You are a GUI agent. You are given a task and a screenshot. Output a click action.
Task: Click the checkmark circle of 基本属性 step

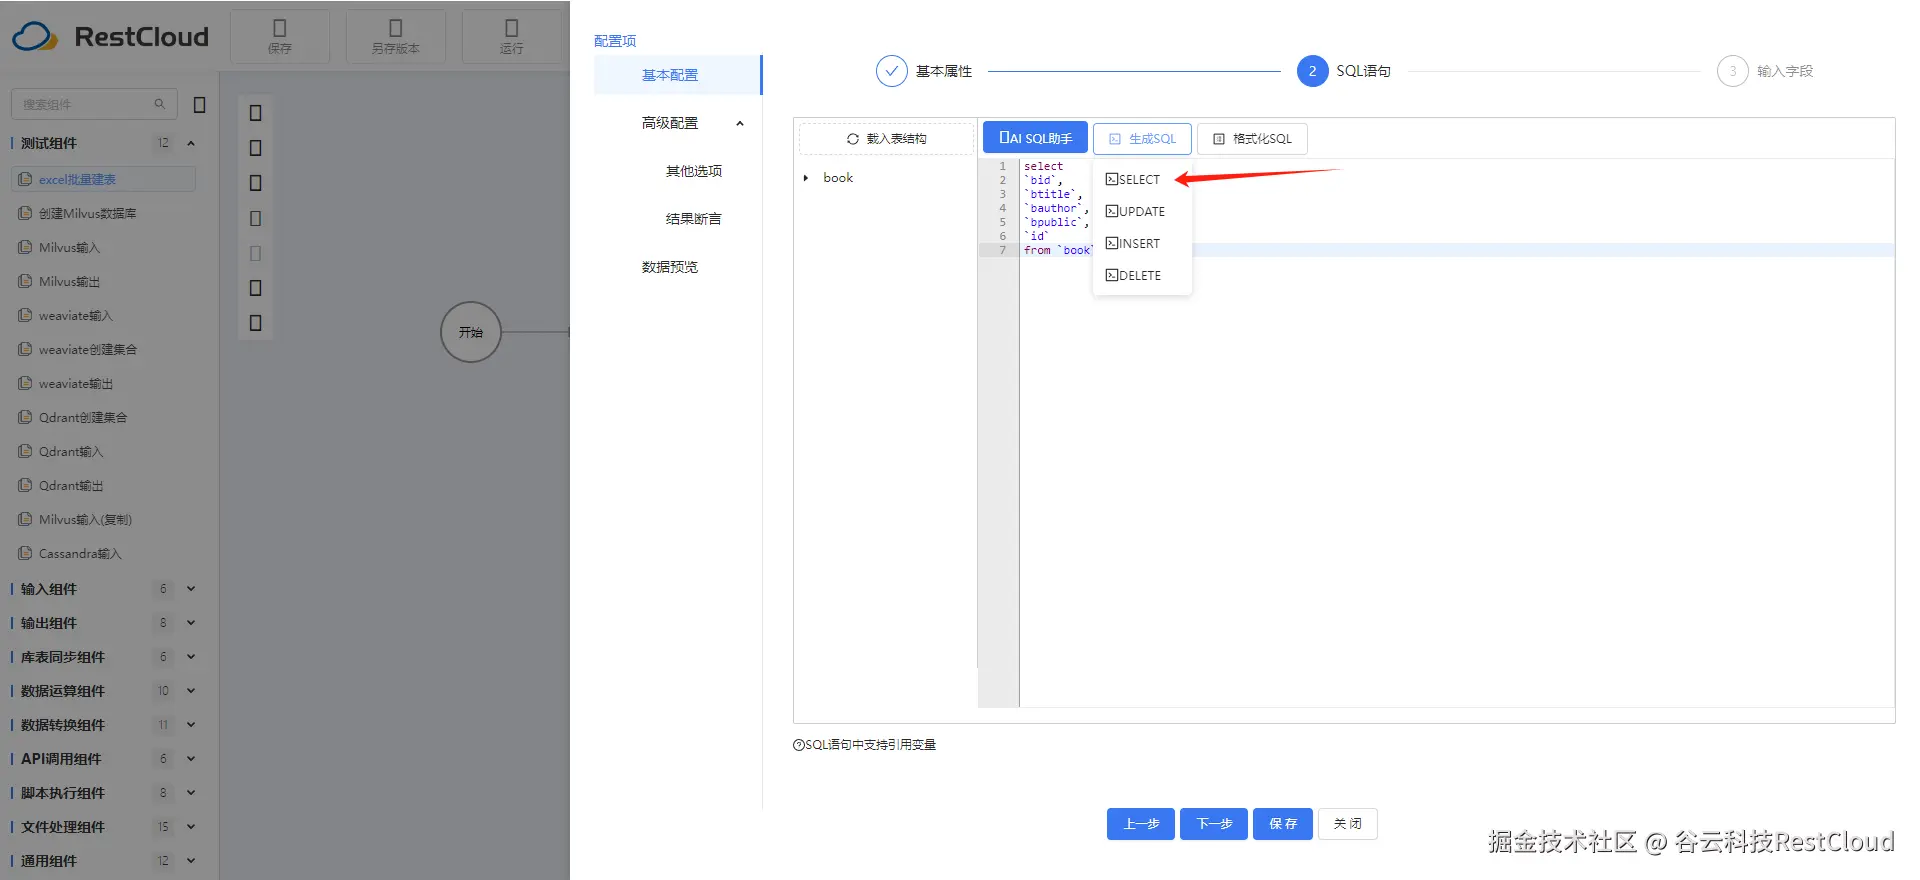click(x=892, y=71)
